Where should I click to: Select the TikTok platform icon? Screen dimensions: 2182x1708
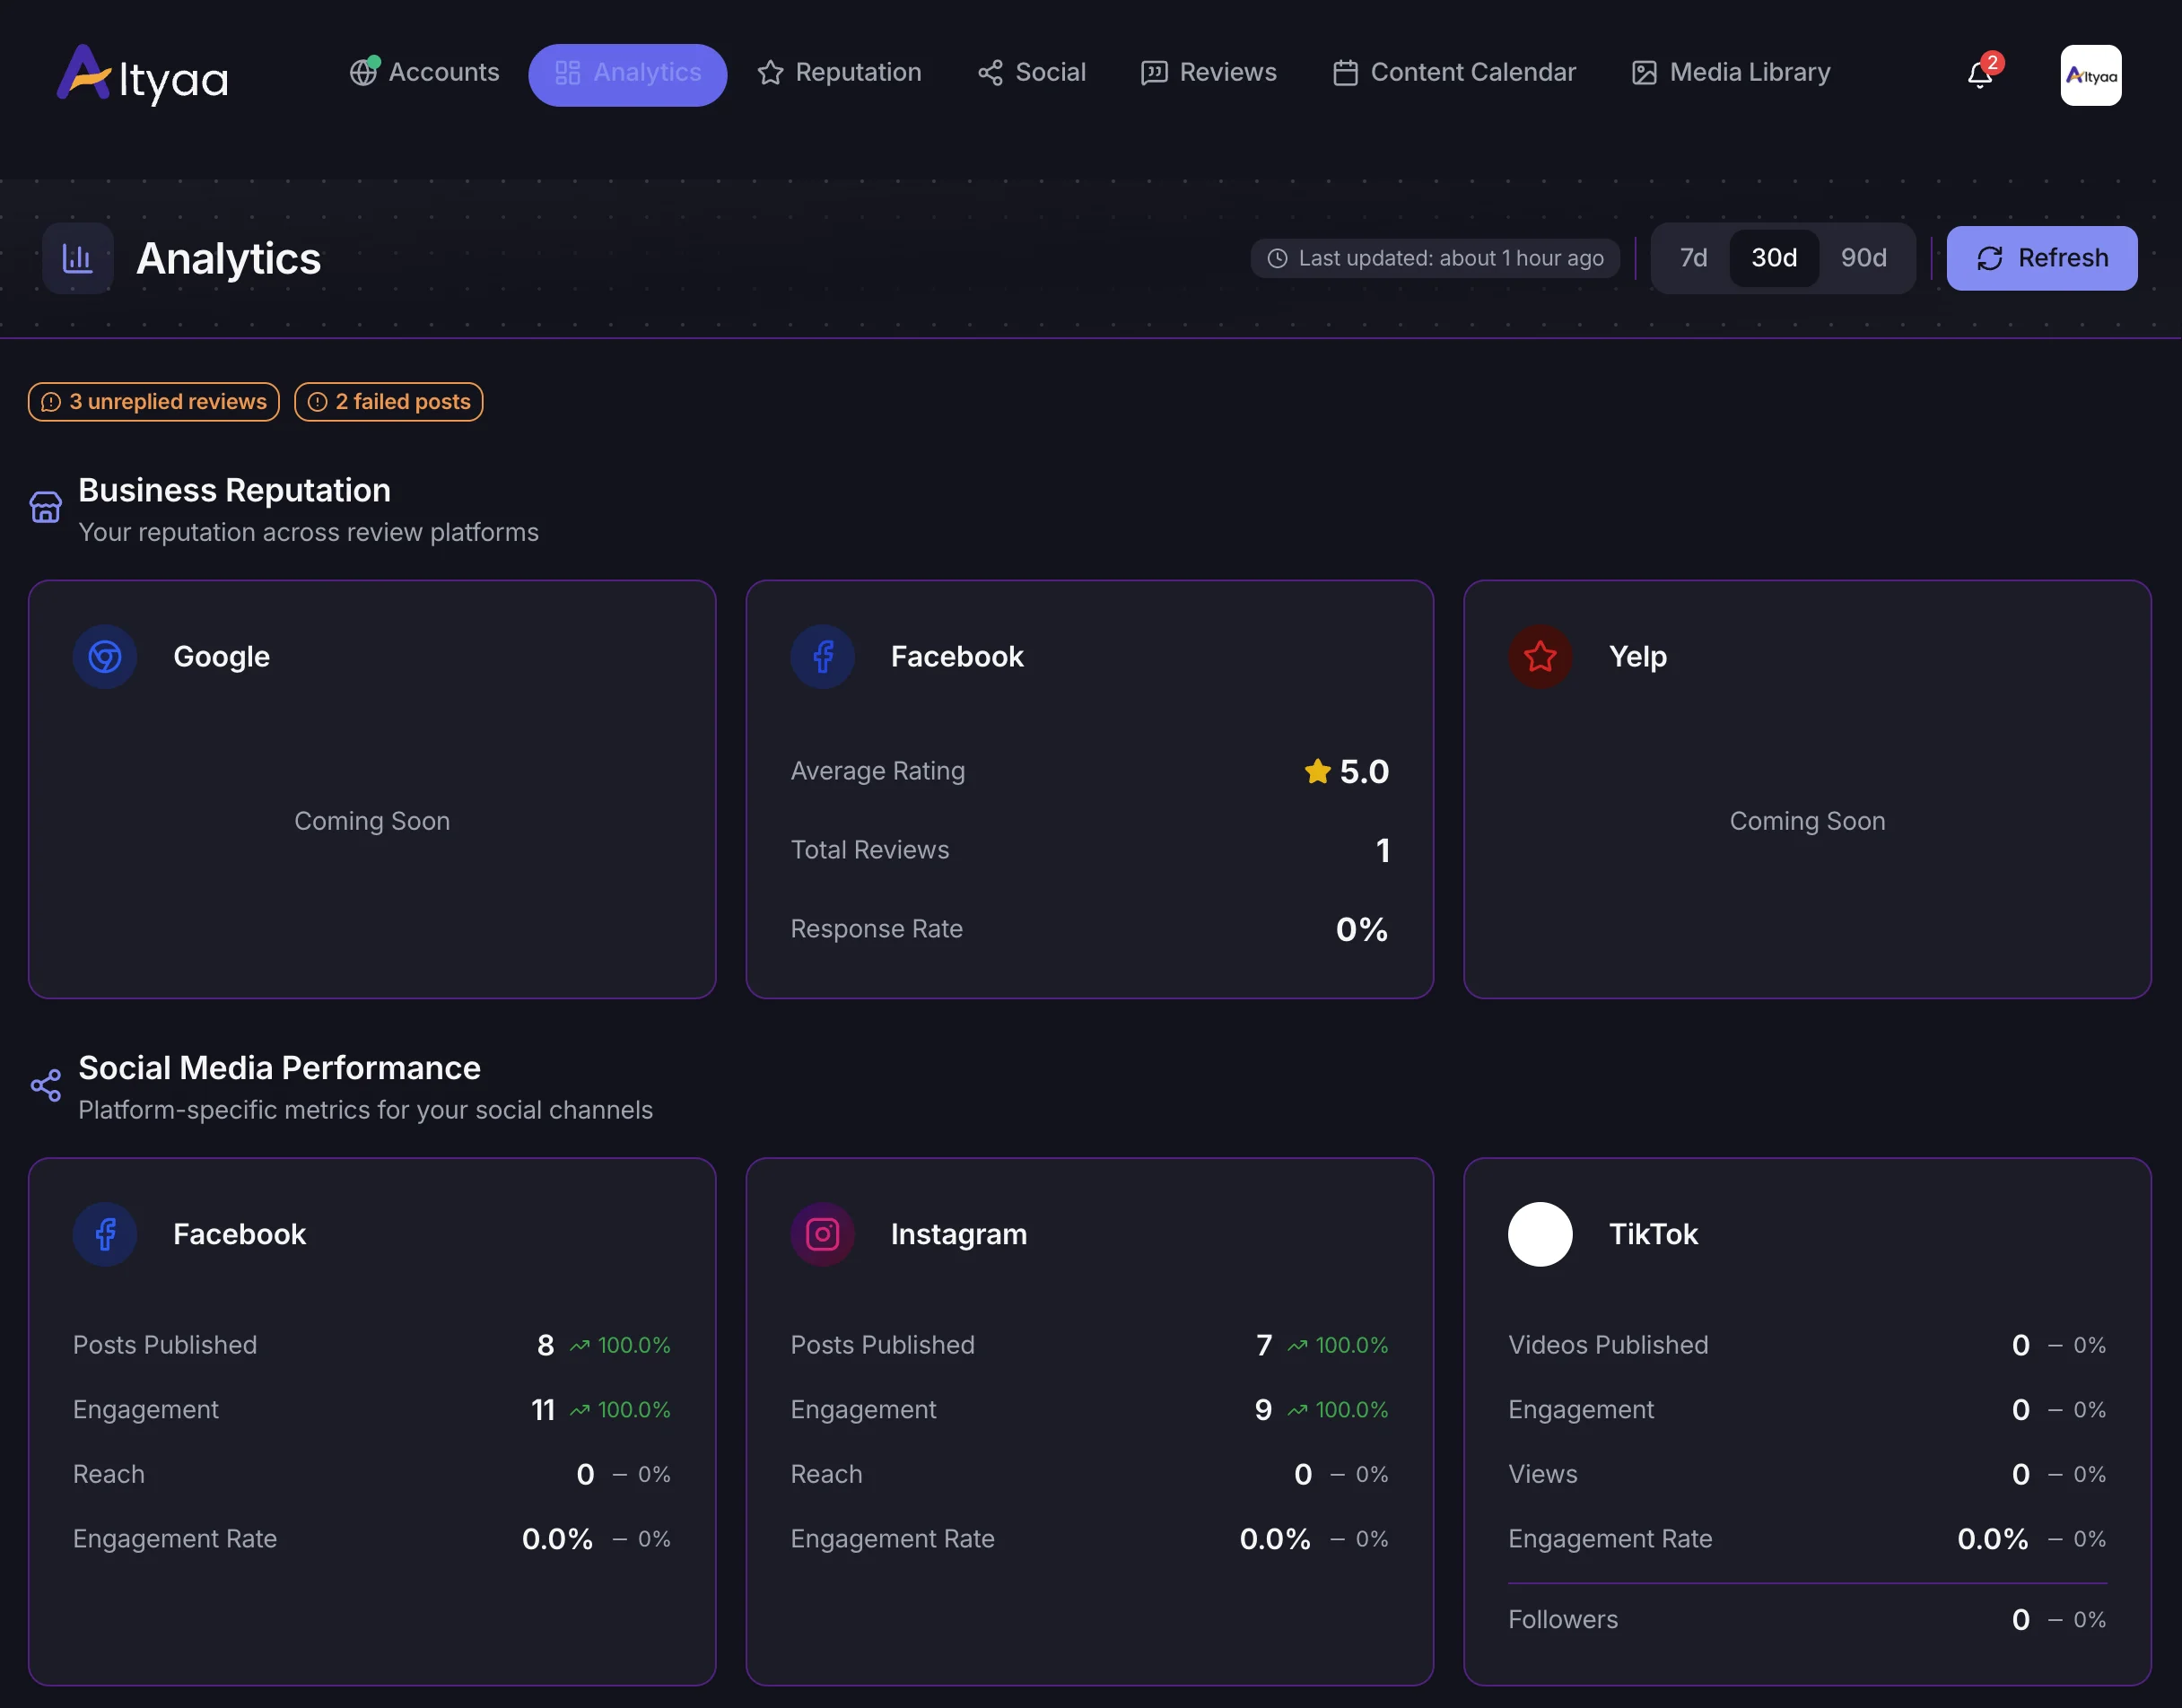(x=1540, y=1234)
